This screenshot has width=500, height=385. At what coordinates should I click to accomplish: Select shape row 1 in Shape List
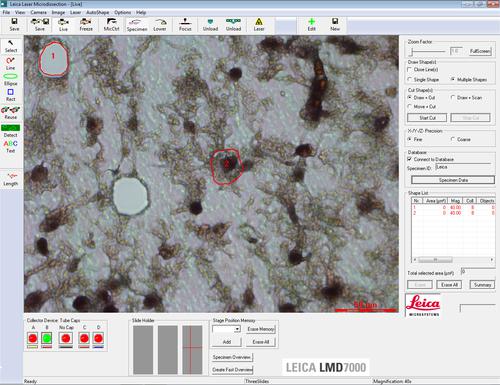coord(453,207)
